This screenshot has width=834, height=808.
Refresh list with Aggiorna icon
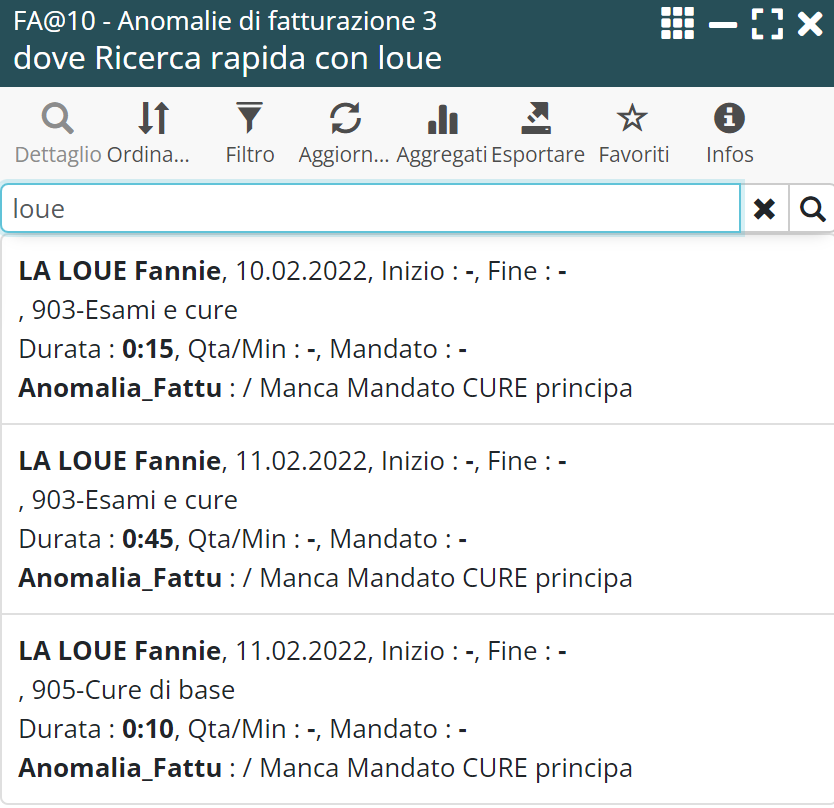click(345, 120)
